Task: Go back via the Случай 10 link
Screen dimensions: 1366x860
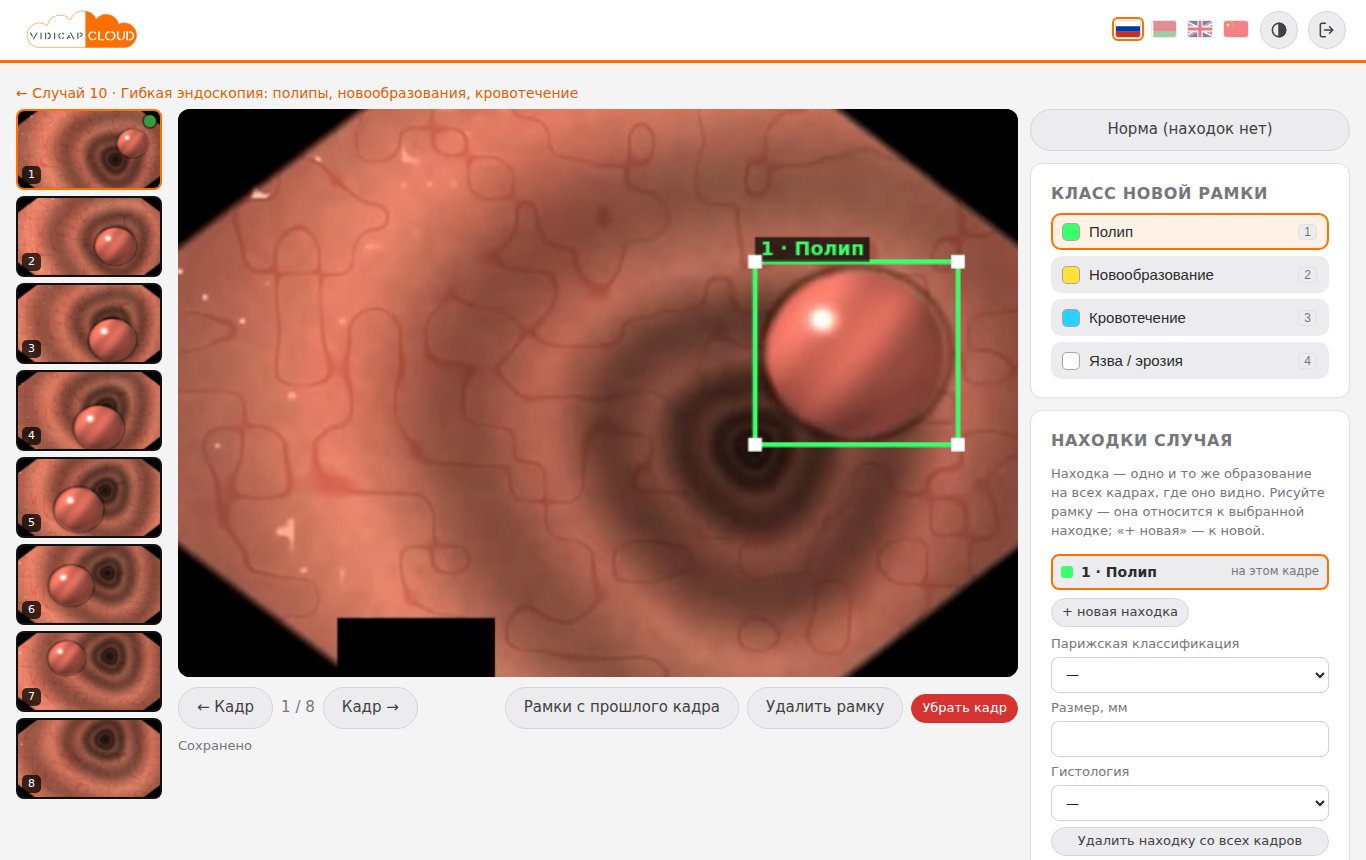Action: coord(297,93)
